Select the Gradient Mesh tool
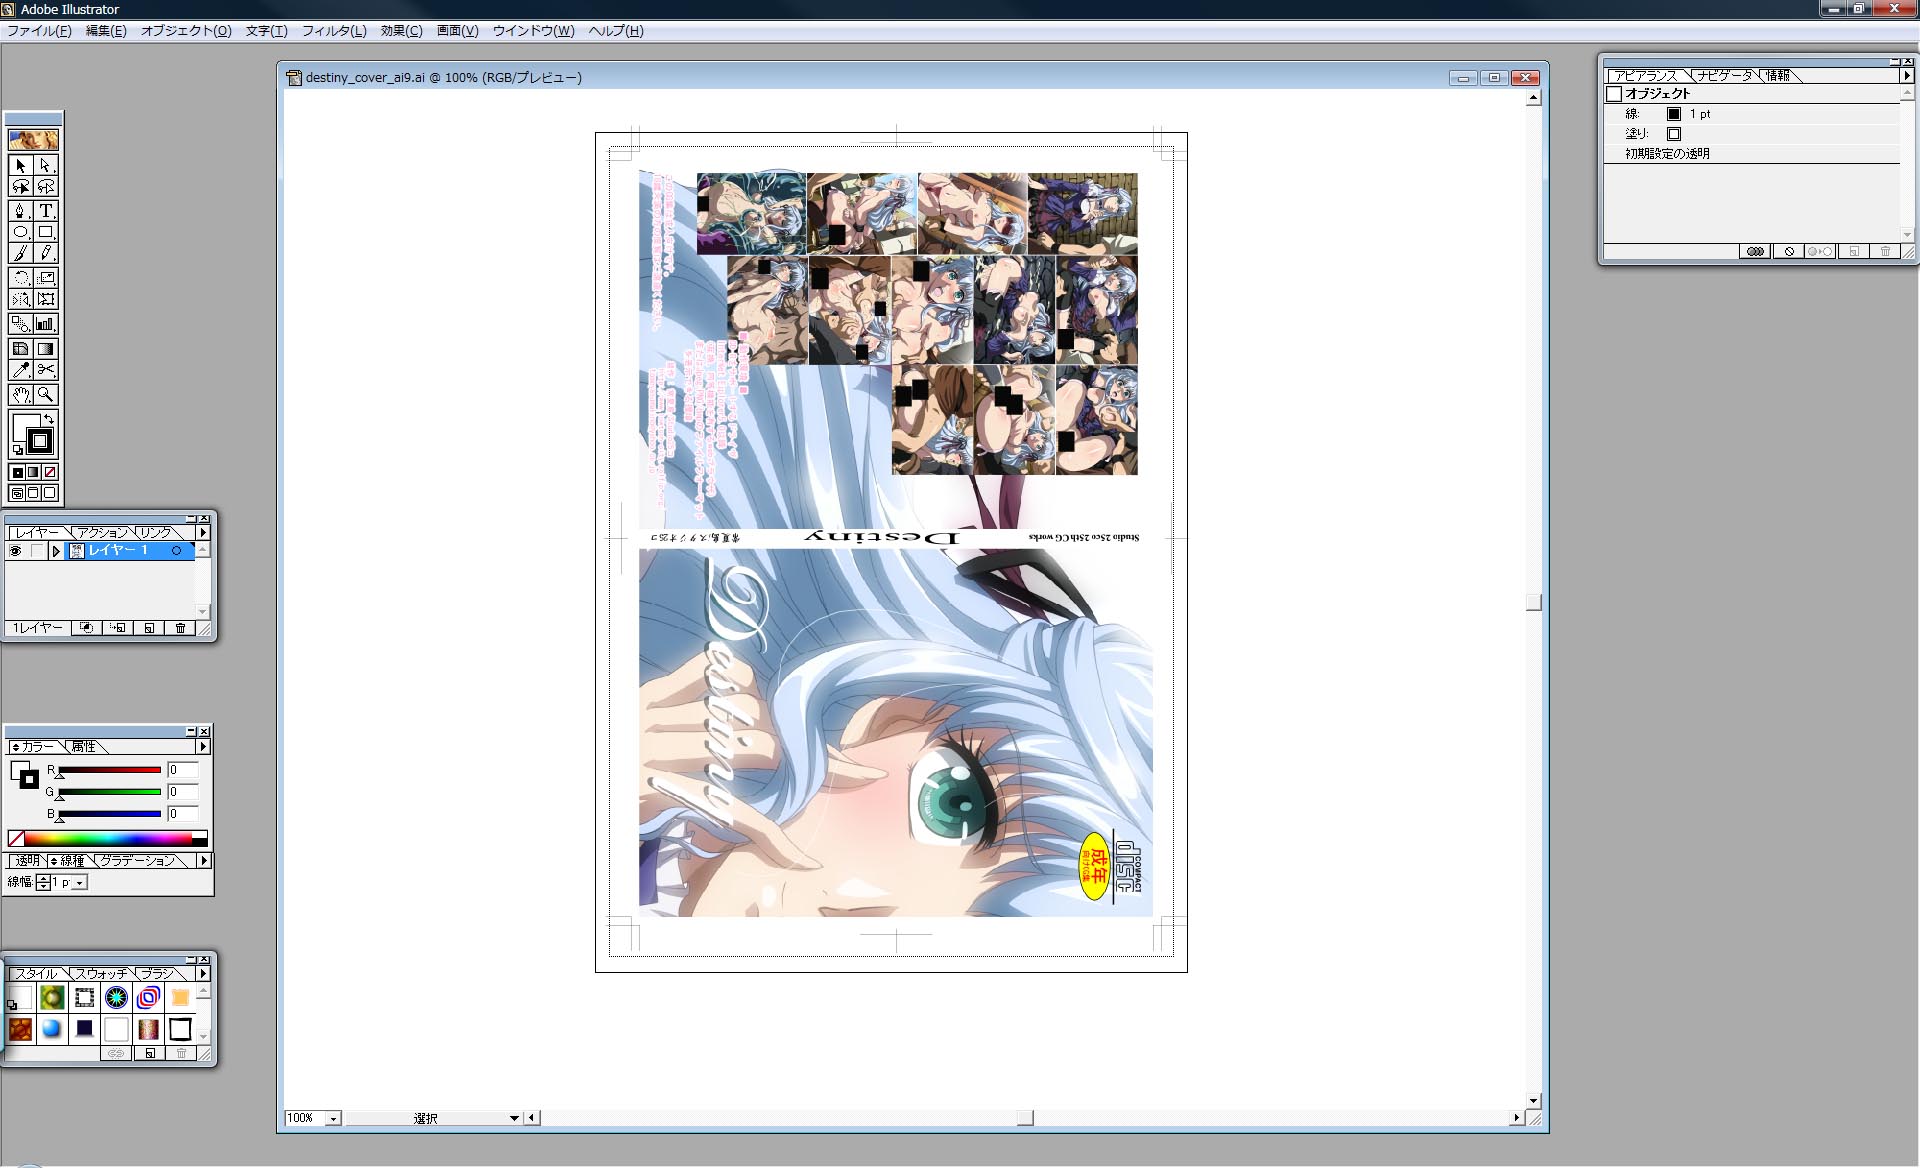1920x1168 pixels. pyautogui.click(x=21, y=349)
